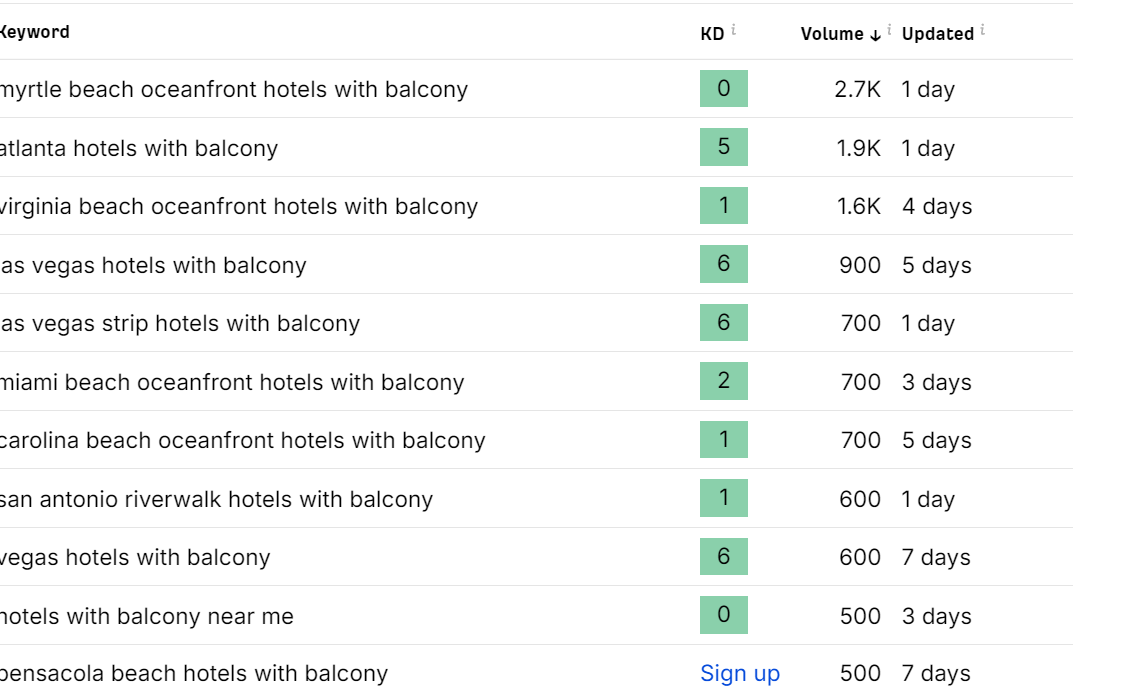Click KD badge 0 for myrtle beach

point(724,89)
